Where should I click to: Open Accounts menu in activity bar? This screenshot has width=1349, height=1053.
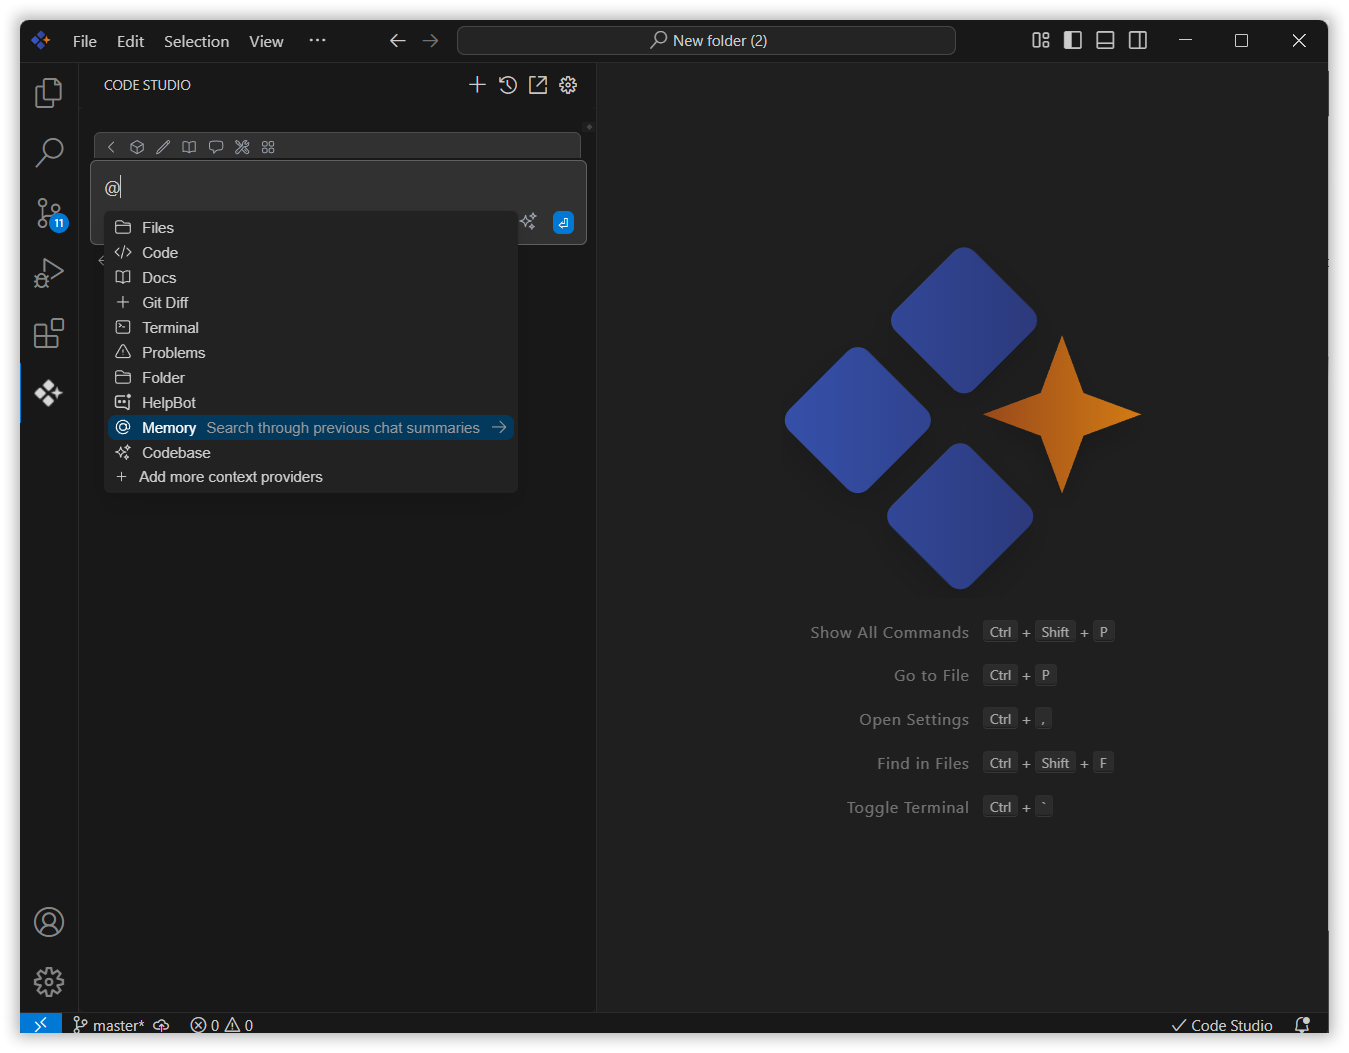[x=49, y=922]
